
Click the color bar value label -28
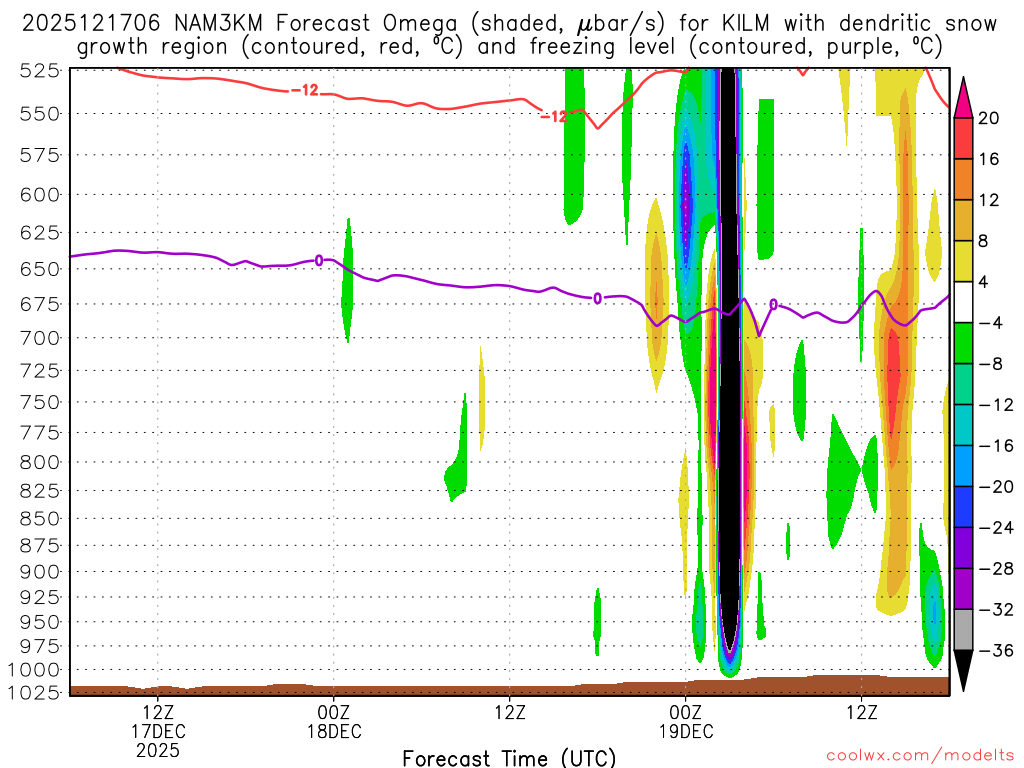pyautogui.click(x=996, y=569)
